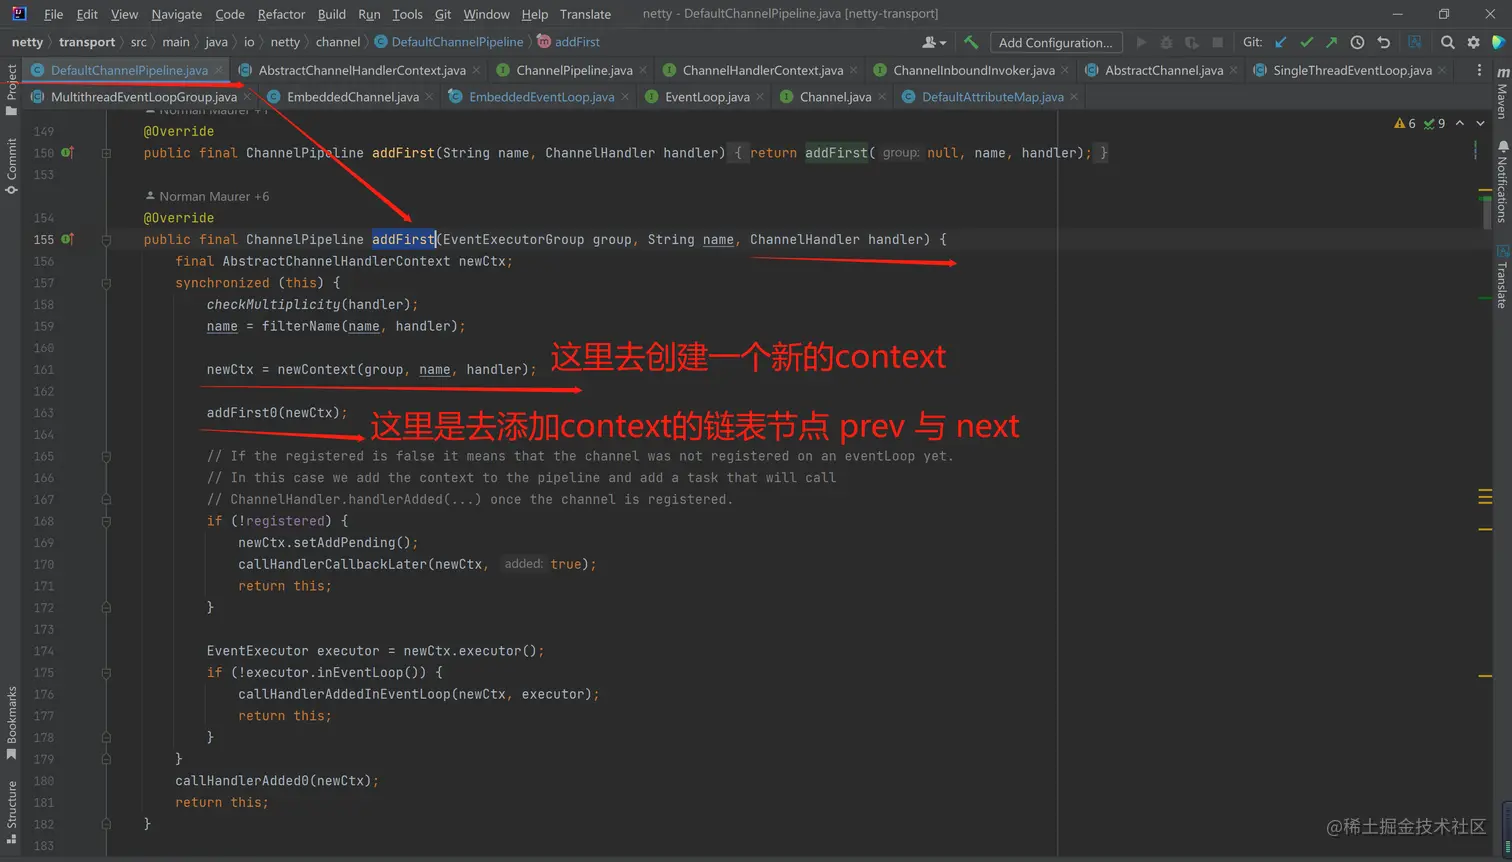Open the Maven tool window
Viewport: 1512px width, 862px height.
click(1502, 94)
